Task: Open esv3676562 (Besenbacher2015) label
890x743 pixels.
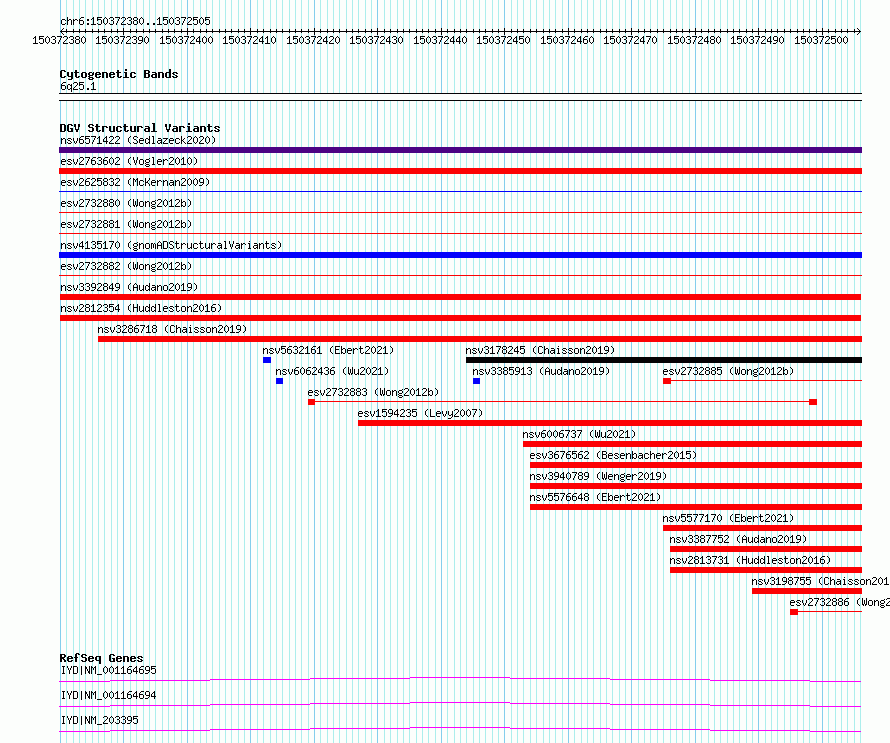Action: [x=613, y=455]
